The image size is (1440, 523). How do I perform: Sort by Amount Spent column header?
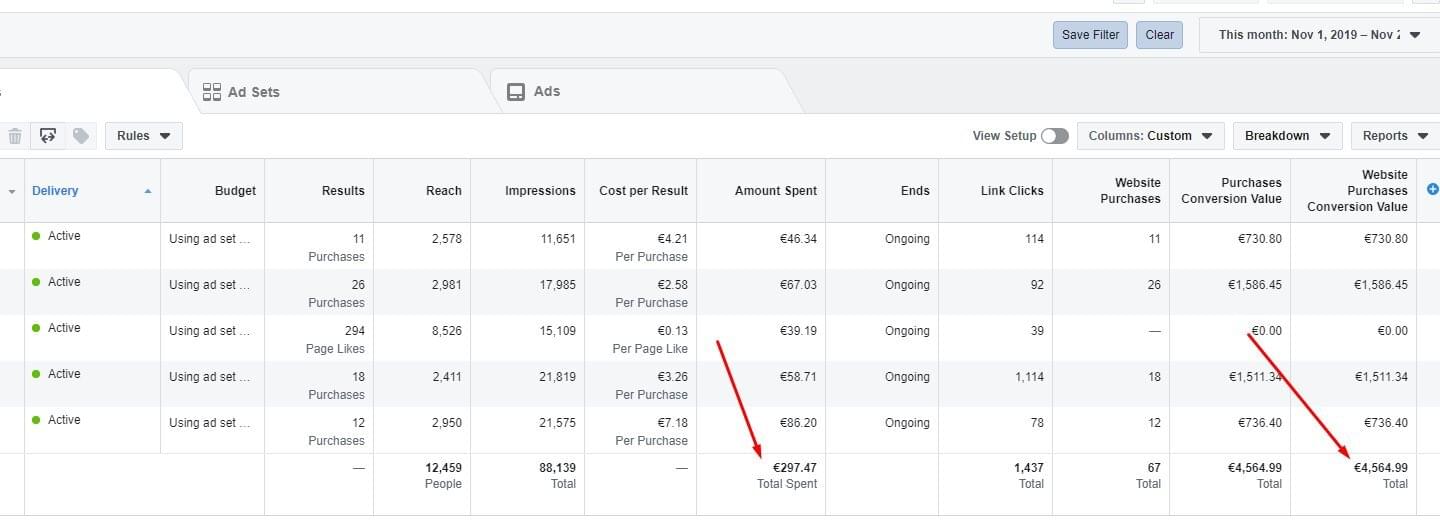point(775,191)
